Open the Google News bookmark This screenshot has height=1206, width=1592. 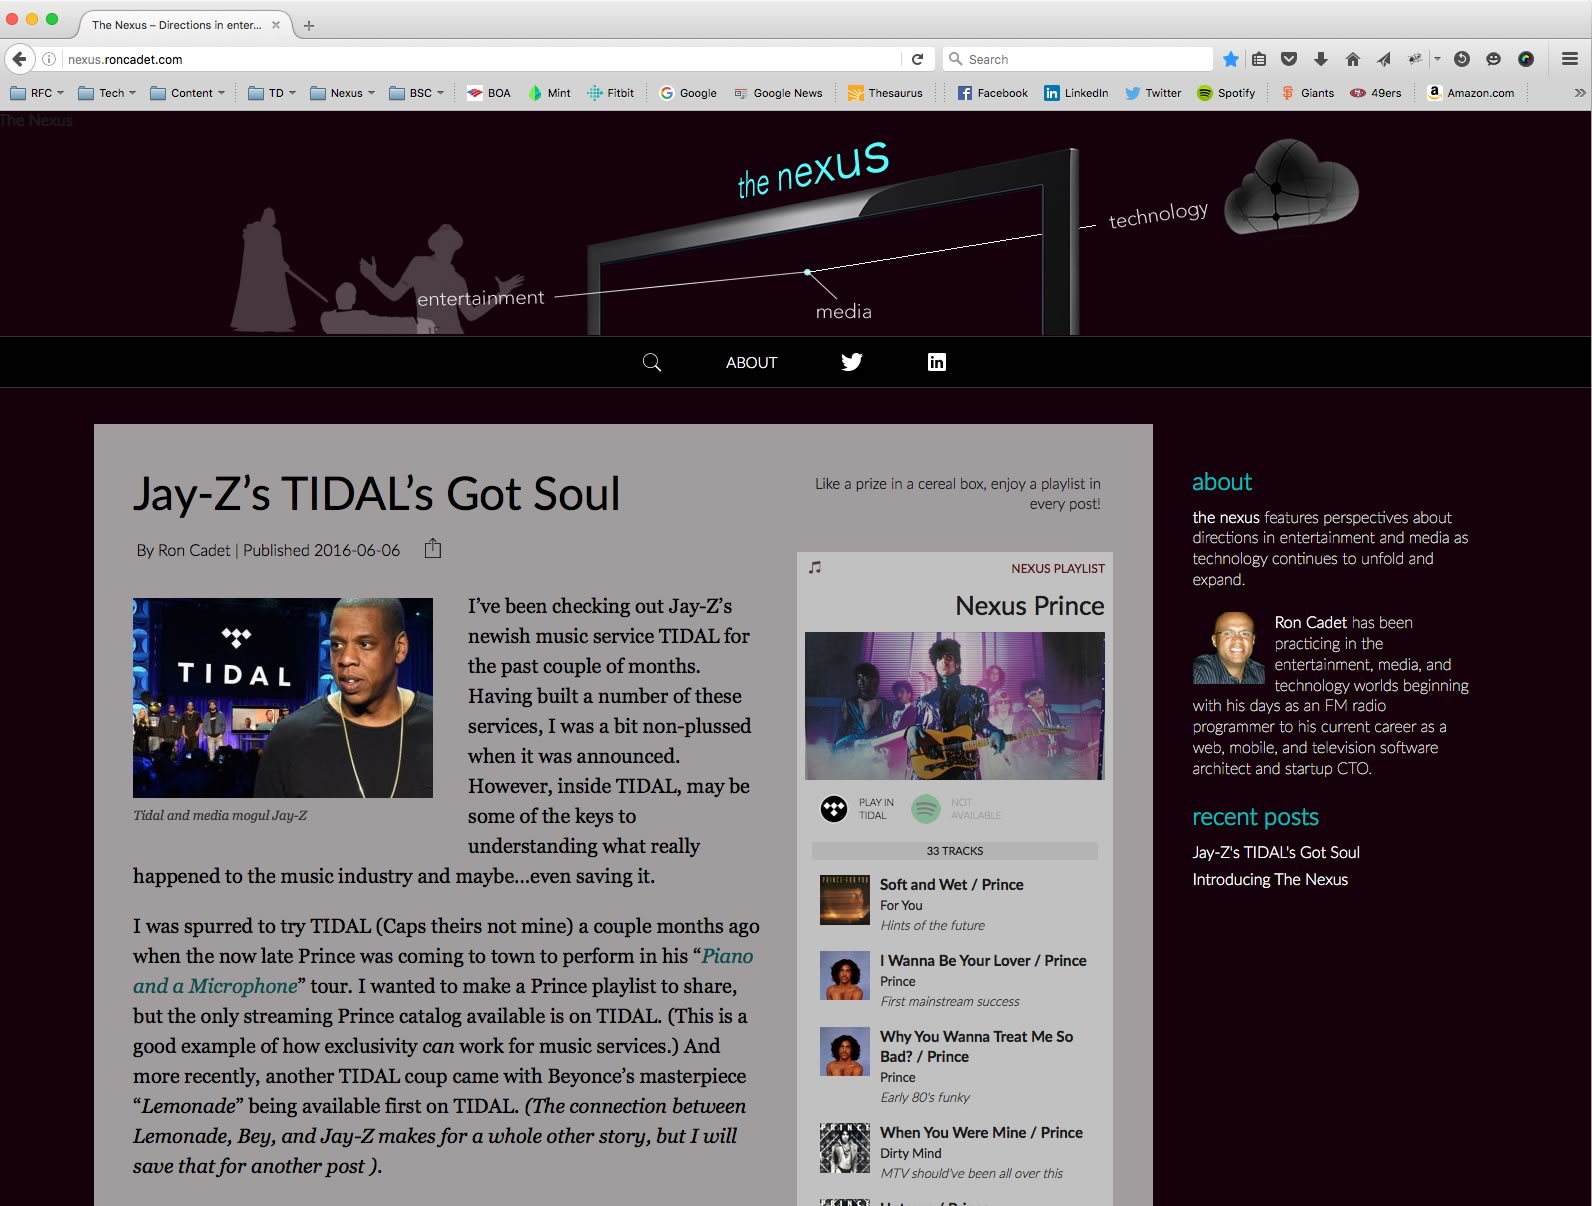(x=778, y=93)
